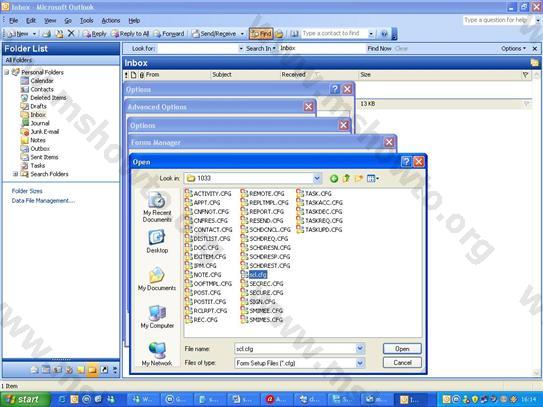Select My Computer in places bar

157,317
